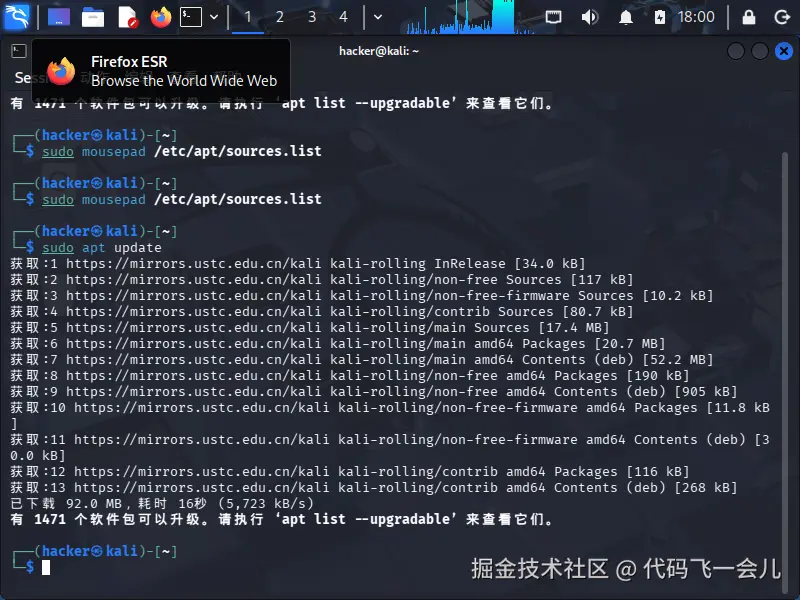Click the last '1471 个软件包可以升级' line
The height and width of the screenshot is (600, 800).
coord(282,519)
